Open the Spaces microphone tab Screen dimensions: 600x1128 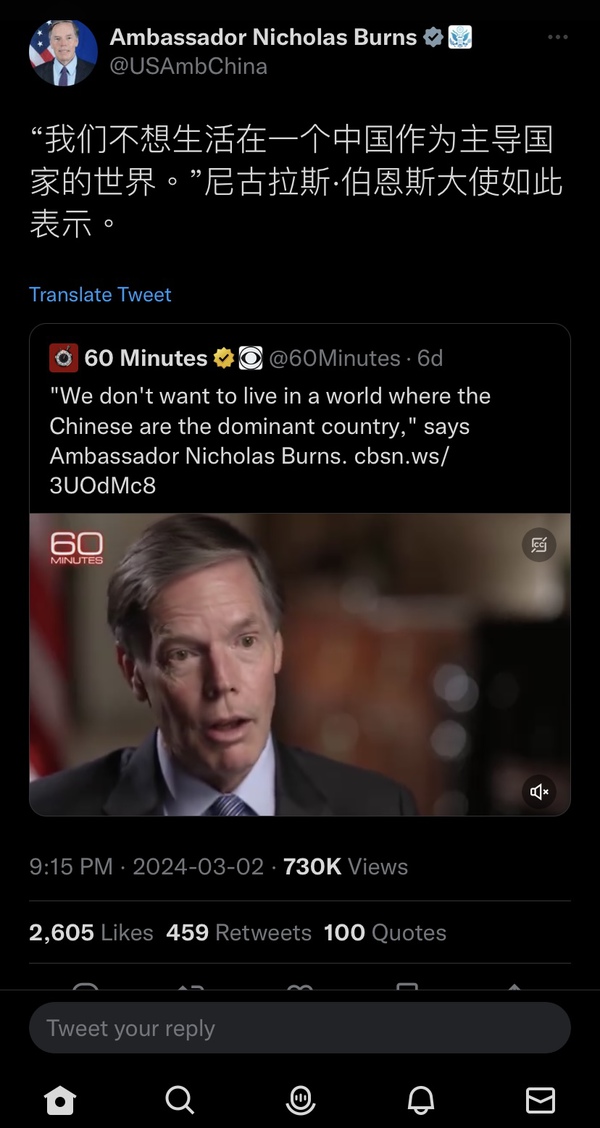point(300,1100)
